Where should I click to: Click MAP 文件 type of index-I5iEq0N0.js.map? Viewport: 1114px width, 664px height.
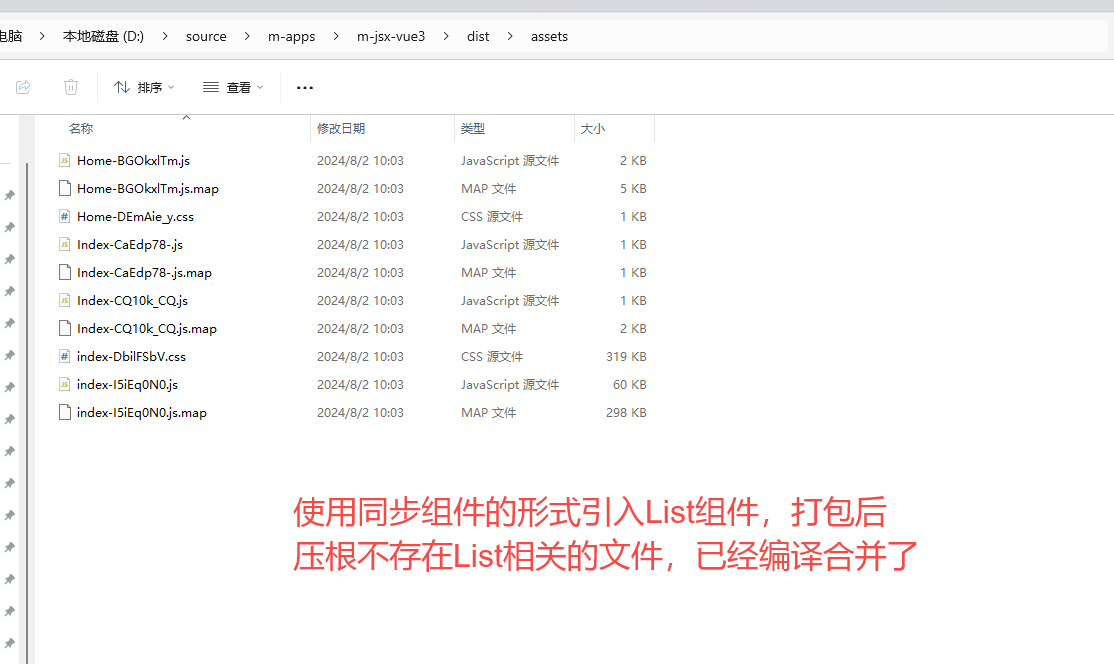(x=488, y=412)
